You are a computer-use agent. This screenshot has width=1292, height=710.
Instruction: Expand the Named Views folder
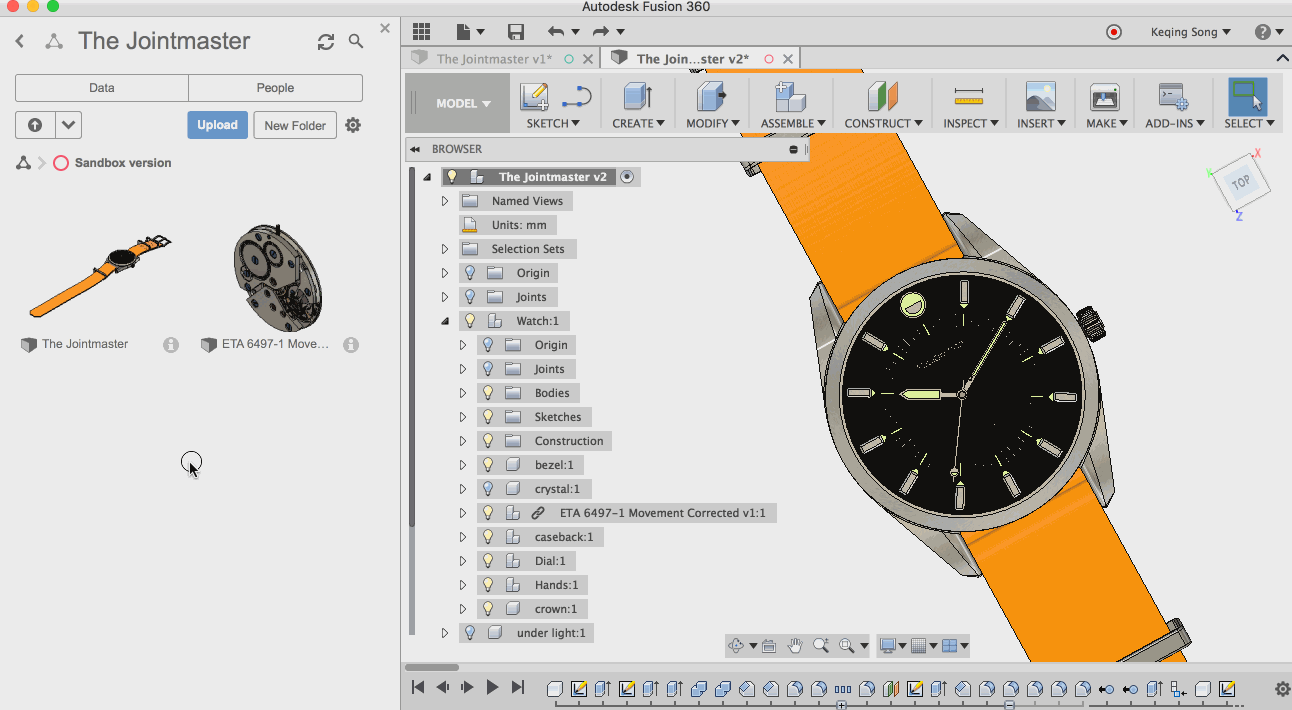(445, 201)
